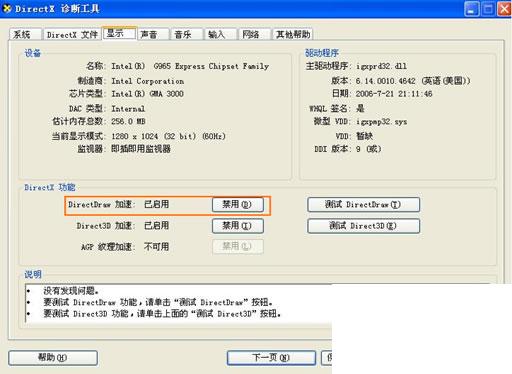Click the AGP 纹理加速 status '不可用'
Screen dimensions: 512x374
(156, 247)
